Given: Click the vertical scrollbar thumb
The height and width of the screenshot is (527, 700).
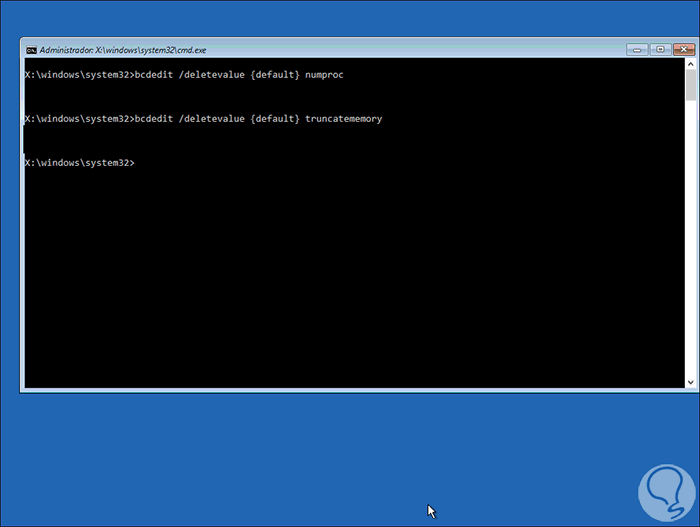Looking at the screenshot, I should [690, 85].
